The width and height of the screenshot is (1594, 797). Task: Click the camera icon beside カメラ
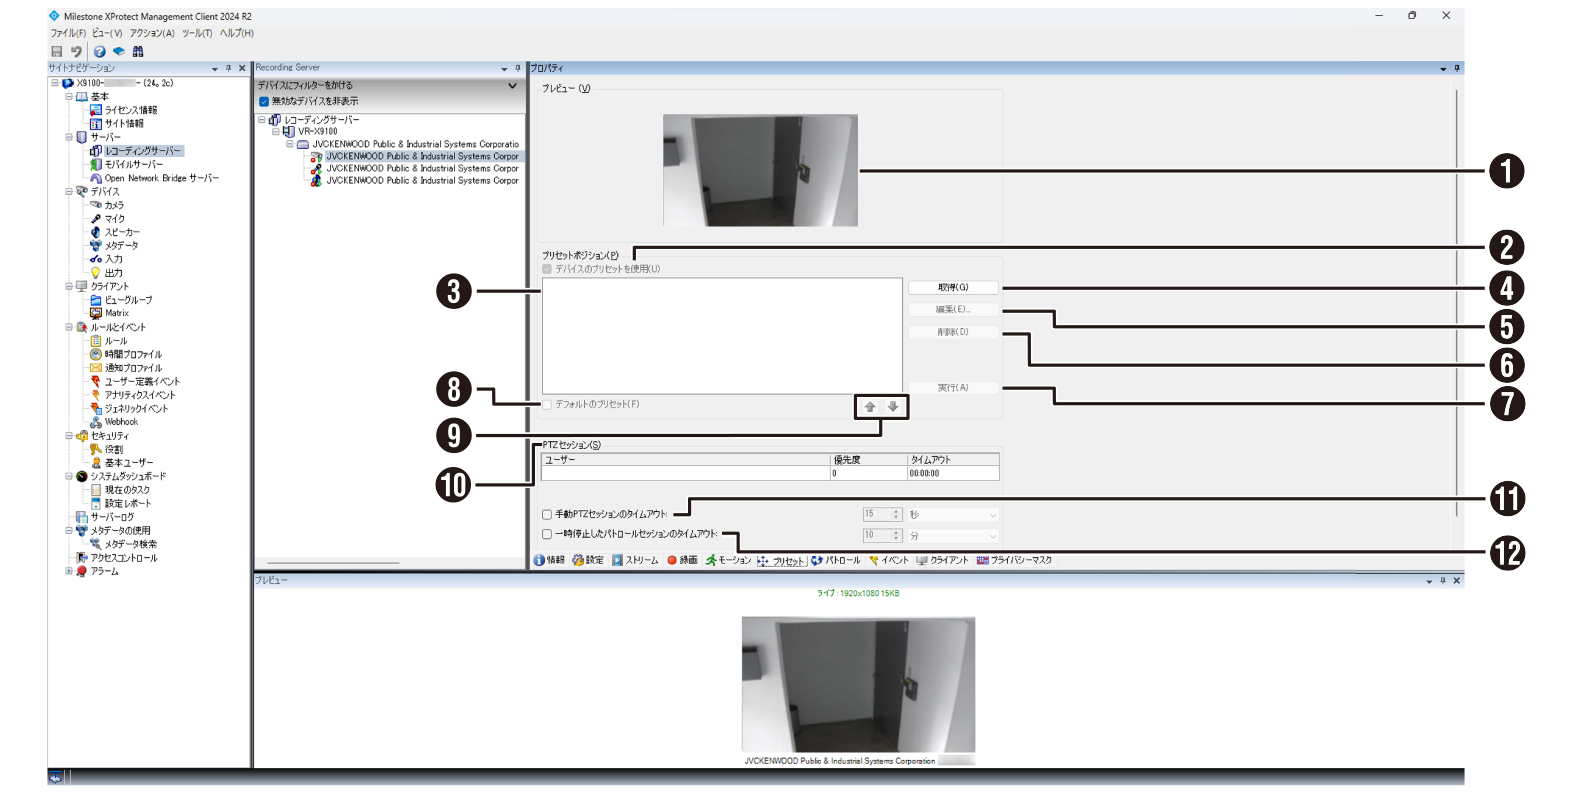tap(96, 205)
